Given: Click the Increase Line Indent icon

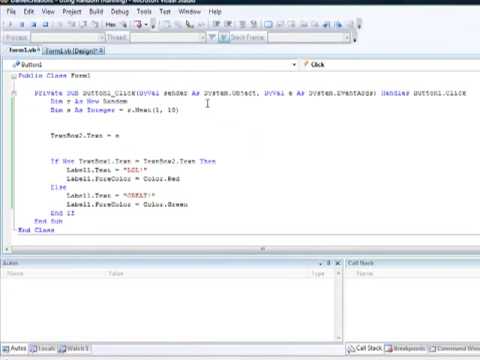Looking at the screenshot, I should 228,24.
